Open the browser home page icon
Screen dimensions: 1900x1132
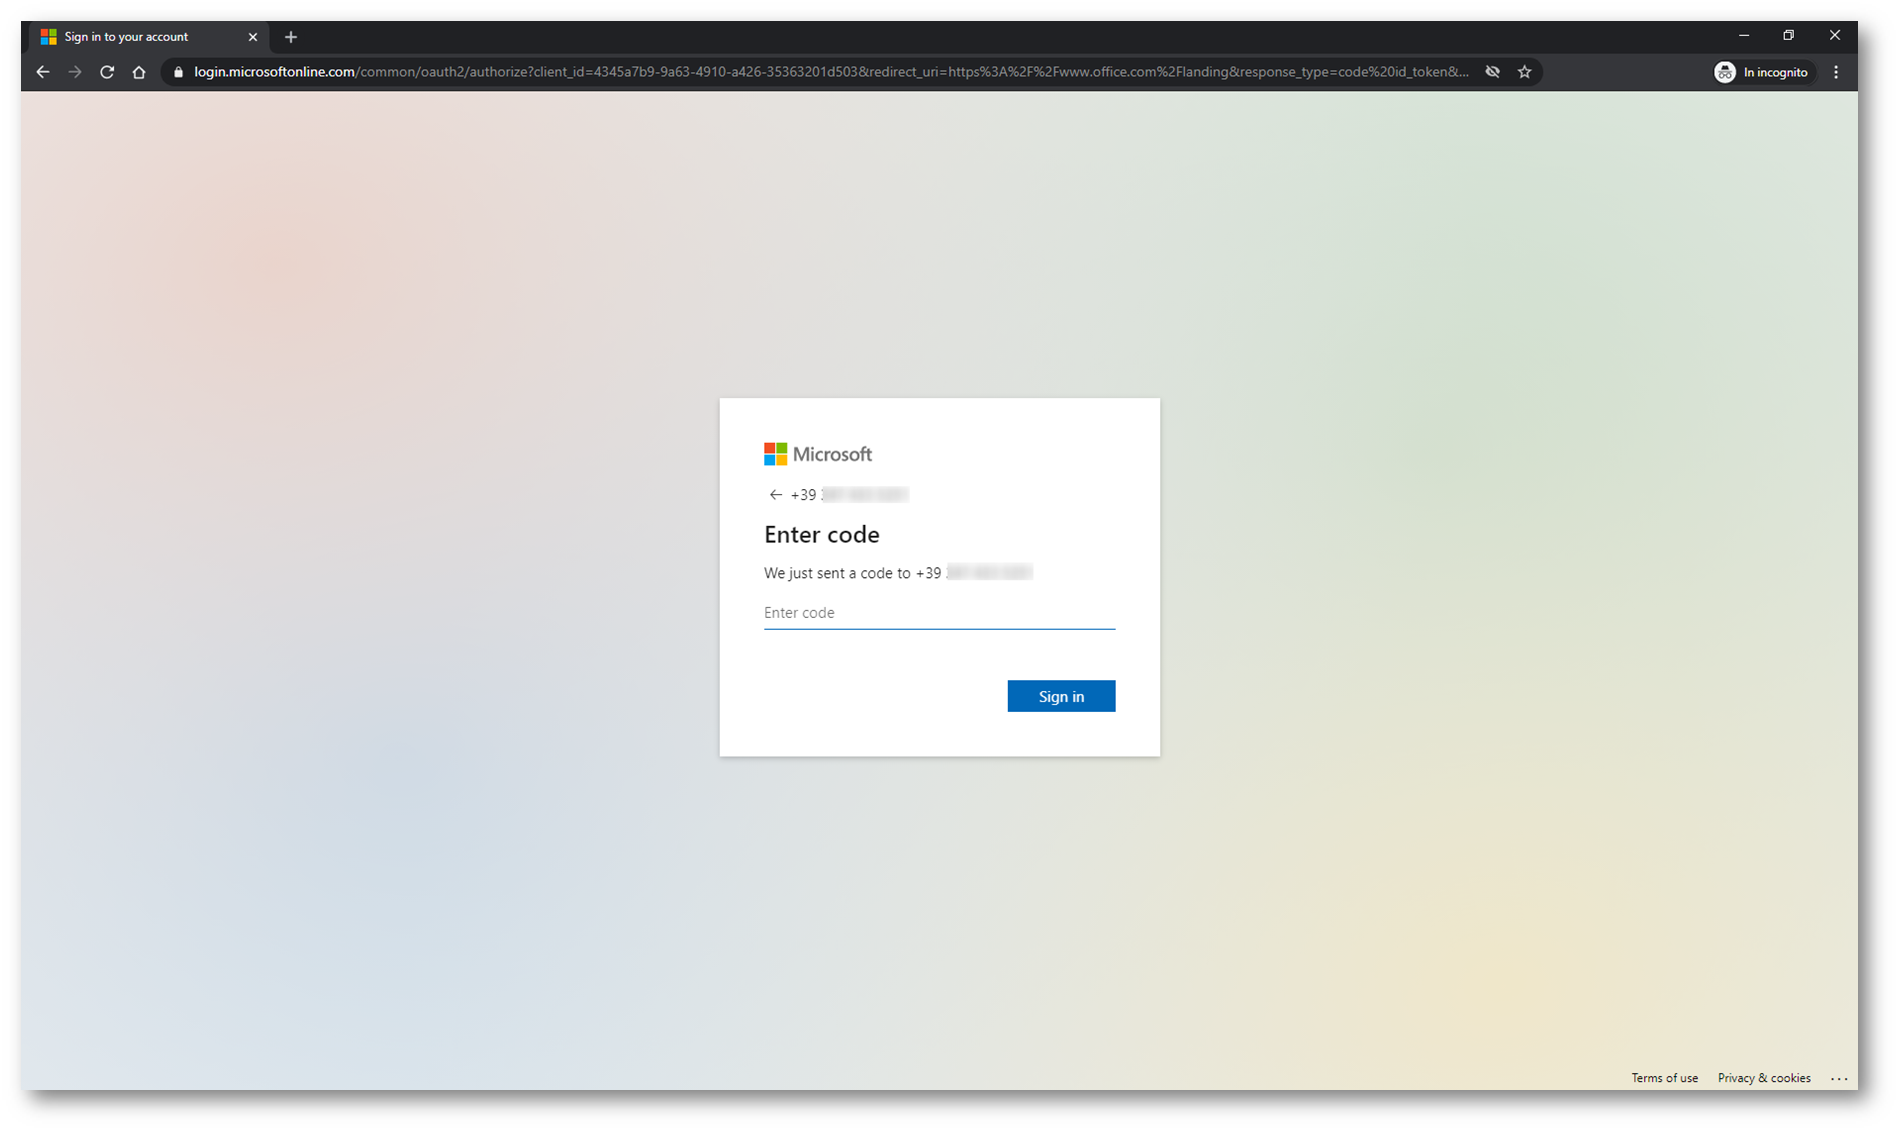pos(139,72)
